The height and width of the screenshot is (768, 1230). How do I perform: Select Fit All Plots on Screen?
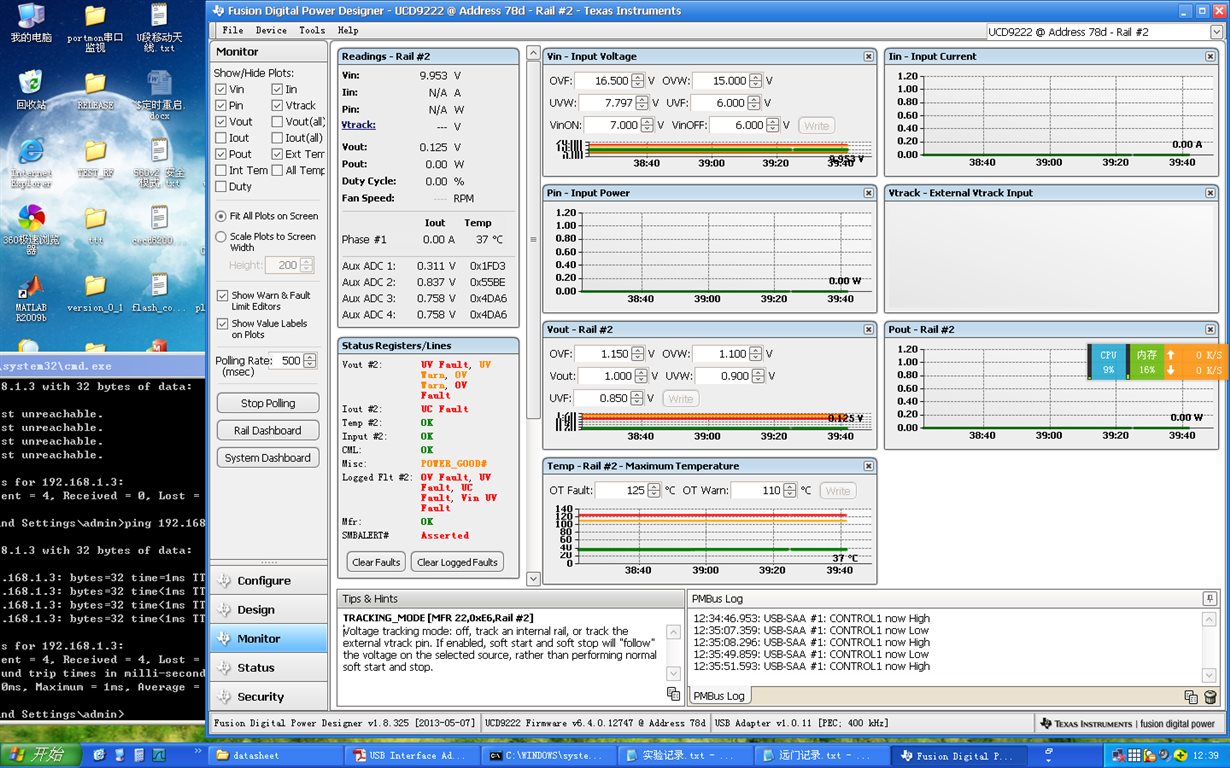click(x=221, y=216)
